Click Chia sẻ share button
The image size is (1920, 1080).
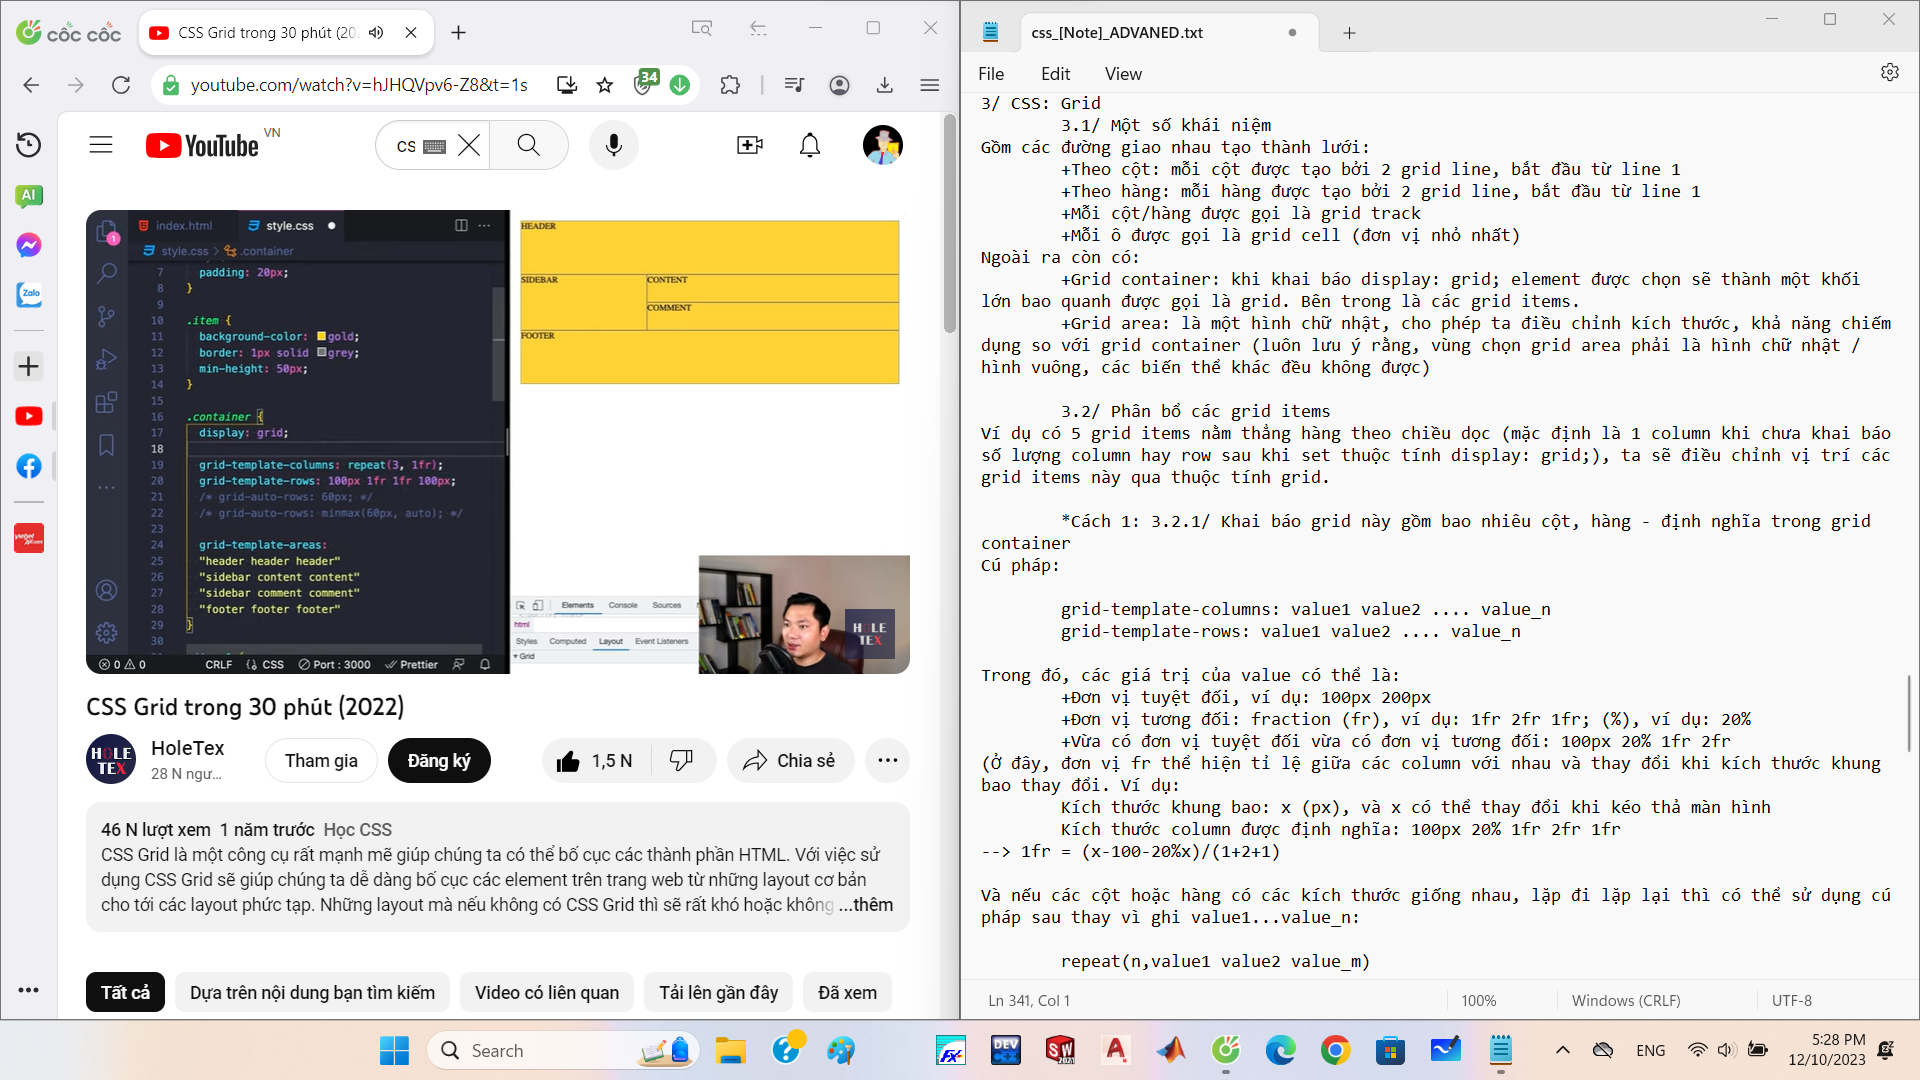coord(790,761)
